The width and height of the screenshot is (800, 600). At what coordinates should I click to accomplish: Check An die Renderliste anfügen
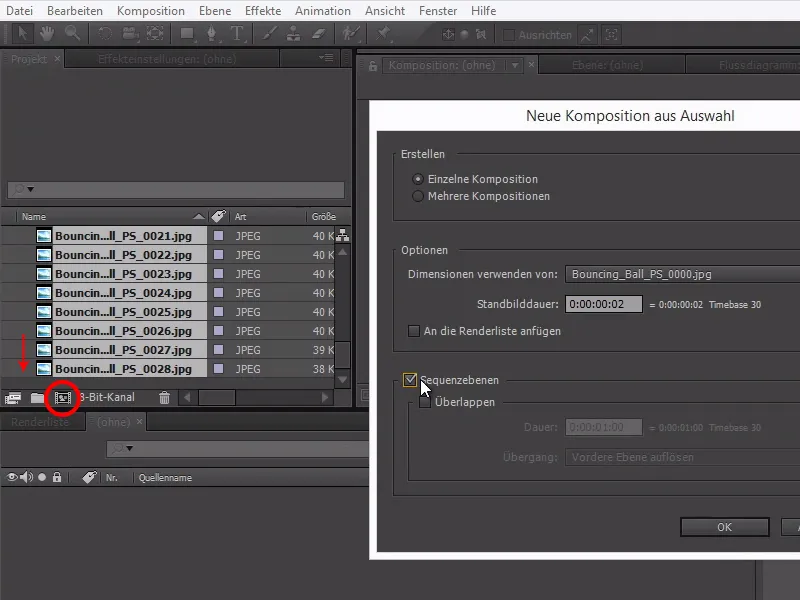pos(414,331)
